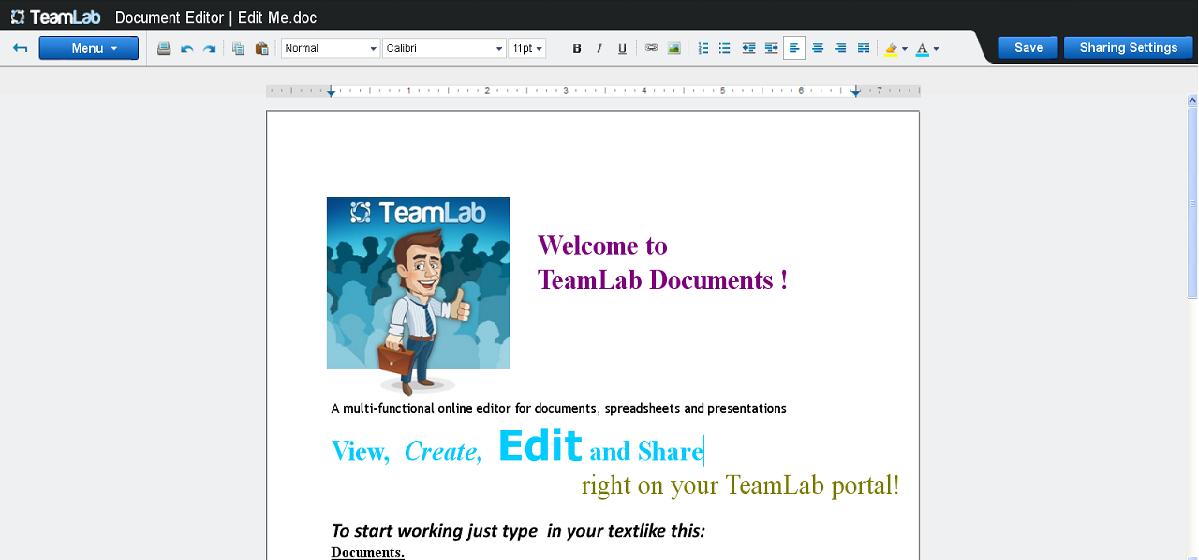The height and width of the screenshot is (560, 1199).
Task: Increase paragraph indent
Action: coord(772,48)
